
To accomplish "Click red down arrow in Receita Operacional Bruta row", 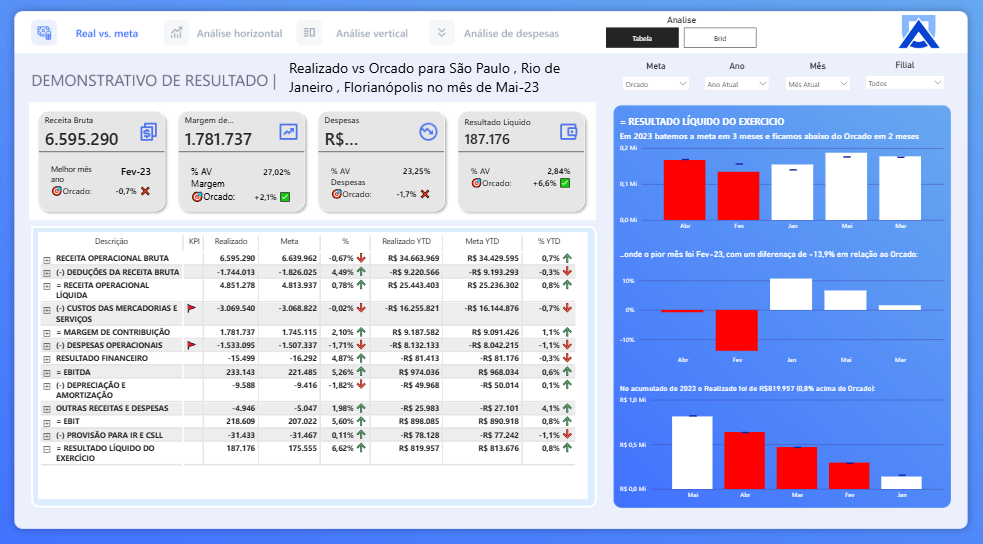I will click(361, 258).
